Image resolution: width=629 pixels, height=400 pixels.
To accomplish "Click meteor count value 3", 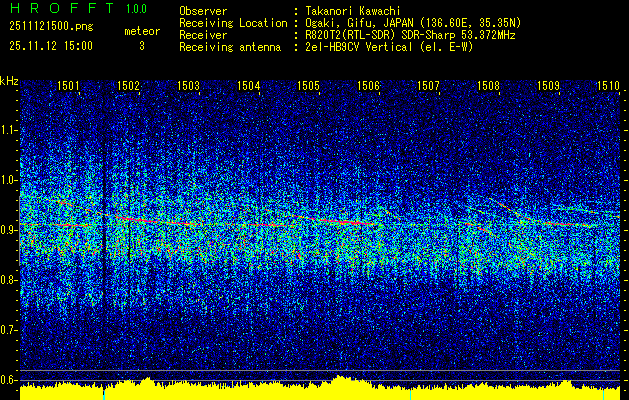I will (142, 46).
